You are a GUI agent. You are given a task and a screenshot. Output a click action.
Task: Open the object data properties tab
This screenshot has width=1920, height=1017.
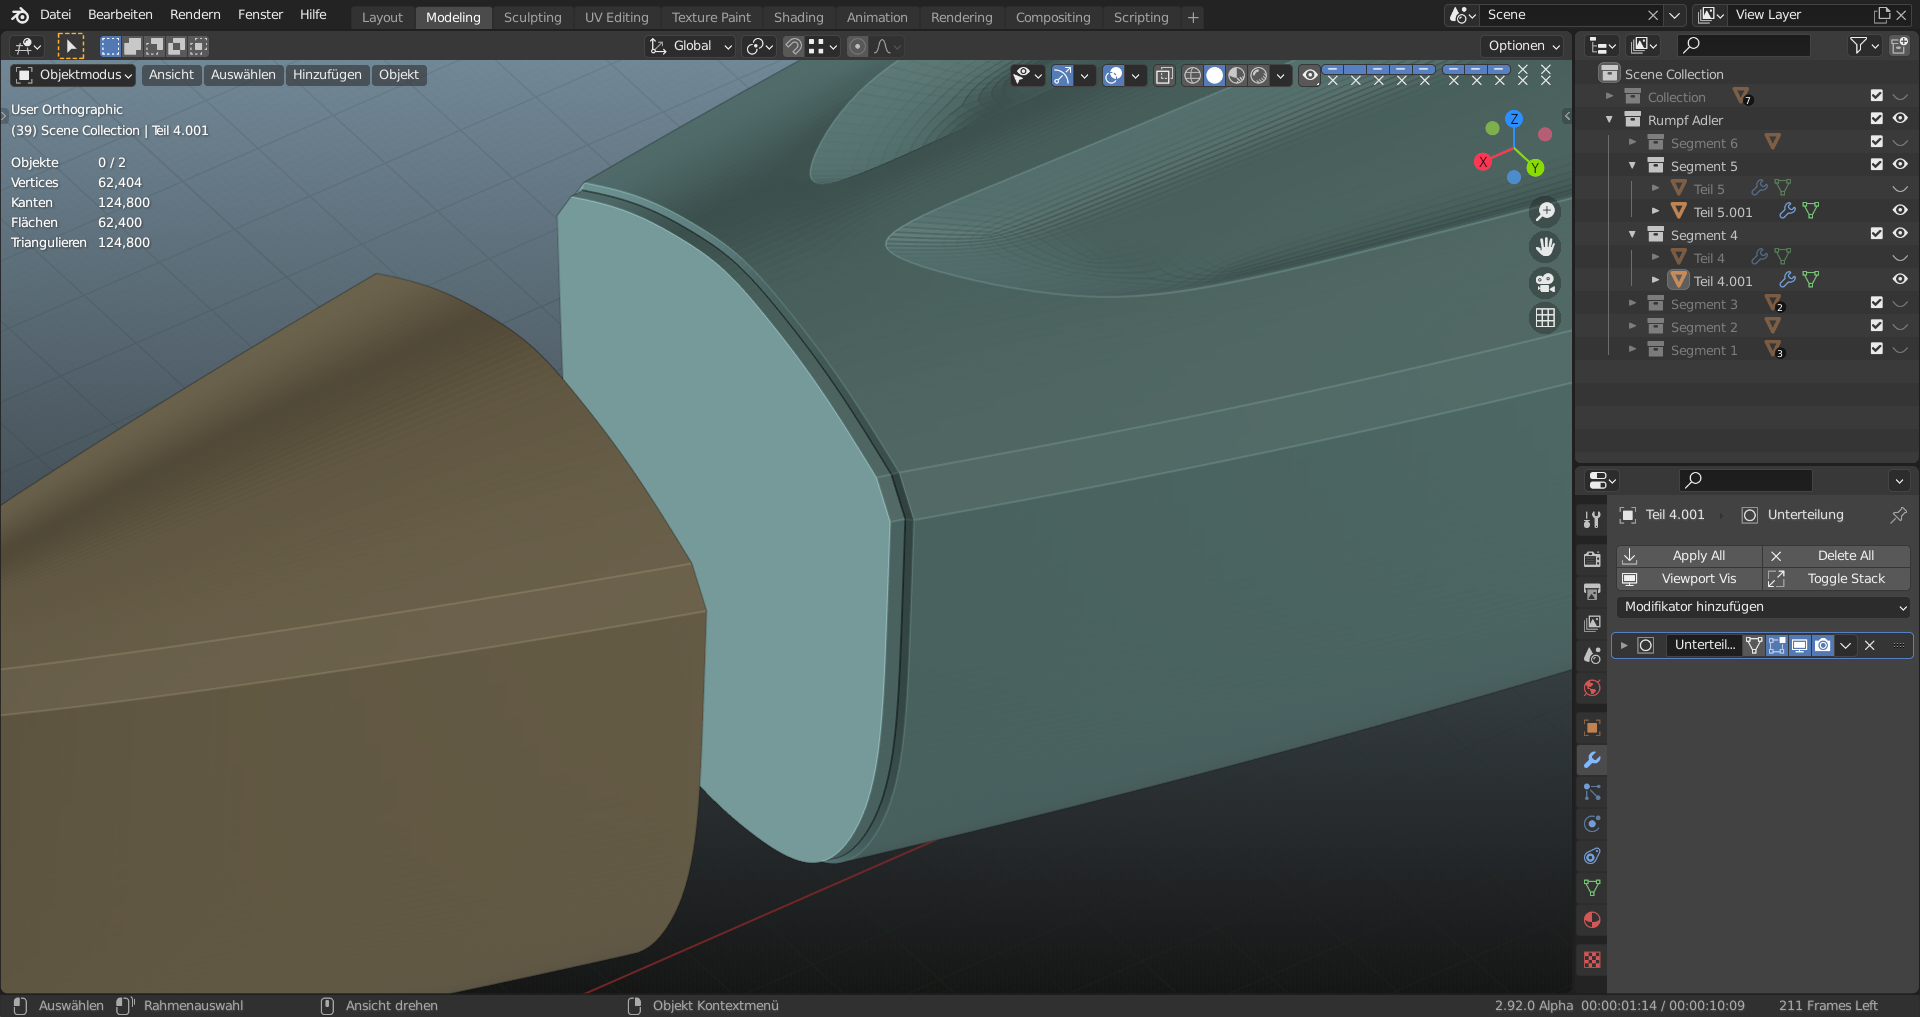tap(1592, 888)
